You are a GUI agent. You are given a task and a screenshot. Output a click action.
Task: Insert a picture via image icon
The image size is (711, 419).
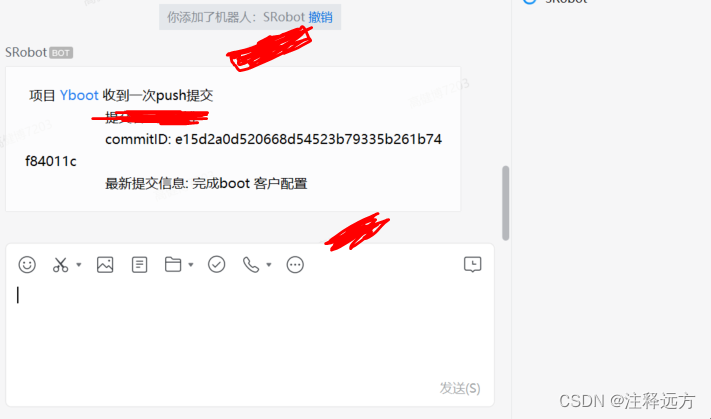[x=105, y=264]
